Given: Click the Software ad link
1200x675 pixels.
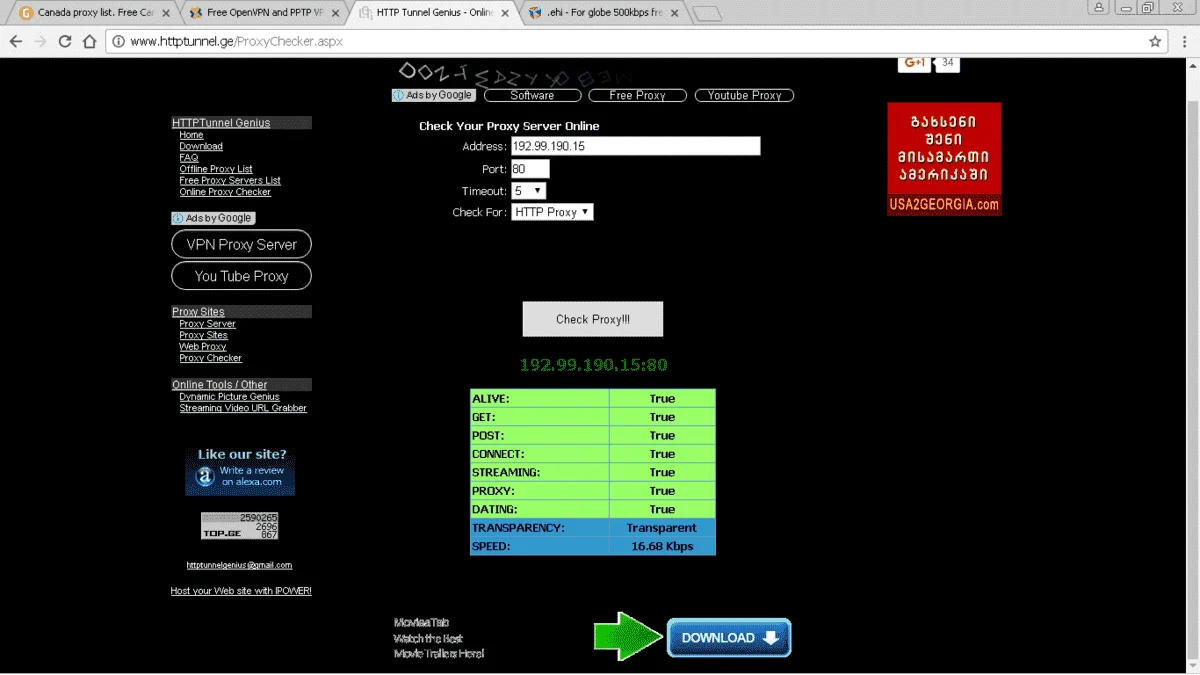Looking at the screenshot, I should (x=532, y=95).
